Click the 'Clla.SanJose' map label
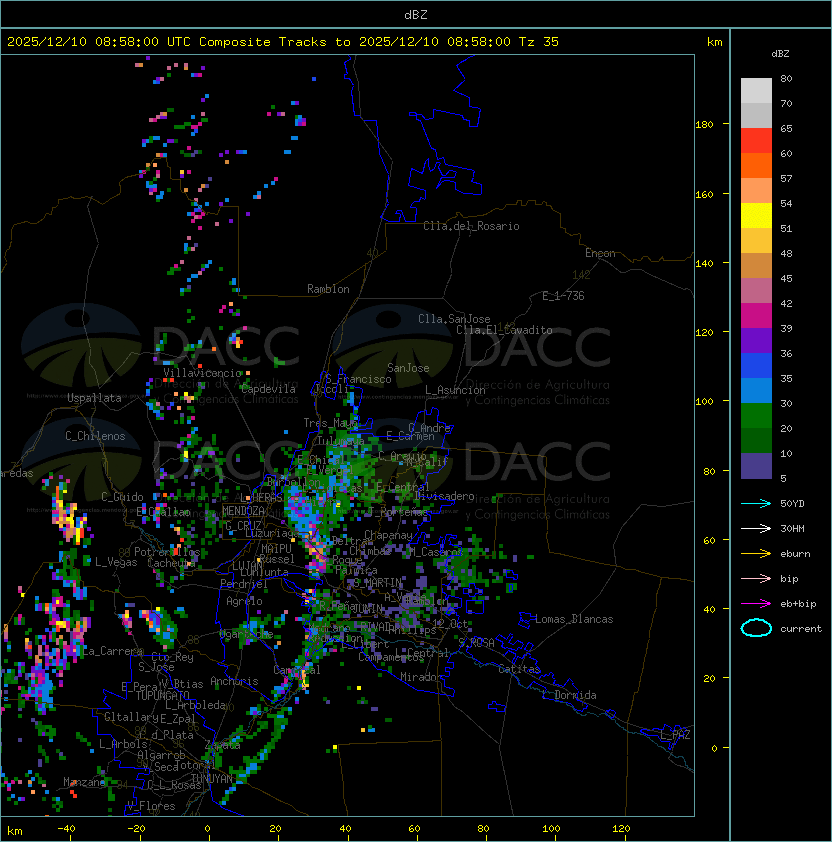832x842 pixels. coord(454,319)
